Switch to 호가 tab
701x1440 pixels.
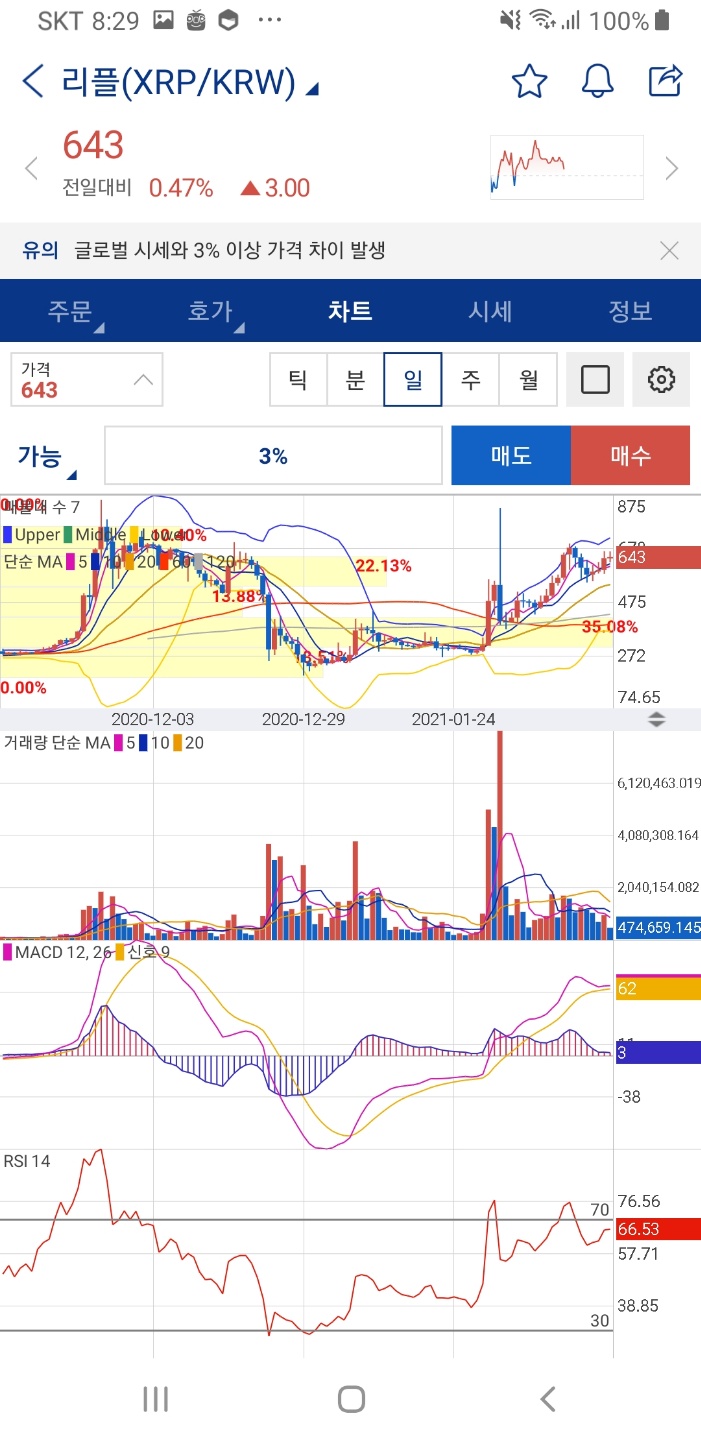[210, 311]
